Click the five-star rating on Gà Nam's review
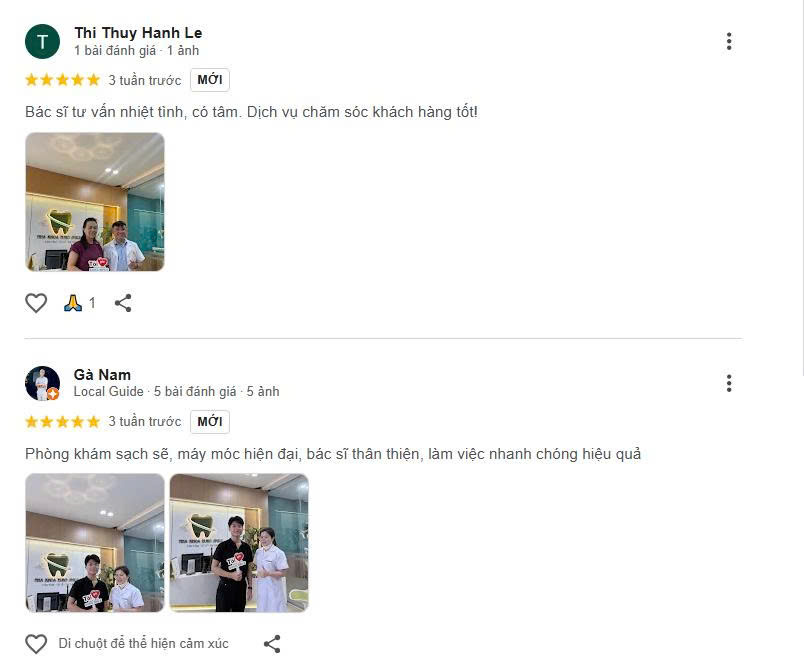Image resolution: width=804 pixels, height=672 pixels. click(x=63, y=421)
